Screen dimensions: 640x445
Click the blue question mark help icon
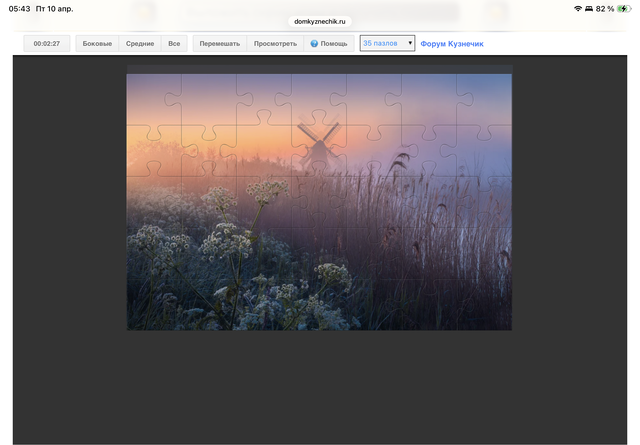(x=314, y=44)
